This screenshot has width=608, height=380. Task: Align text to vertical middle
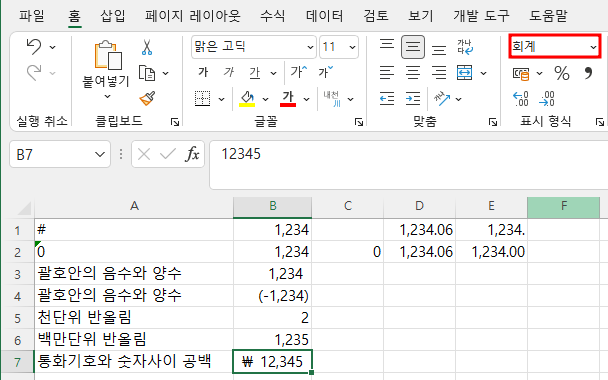tap(413, 47)
